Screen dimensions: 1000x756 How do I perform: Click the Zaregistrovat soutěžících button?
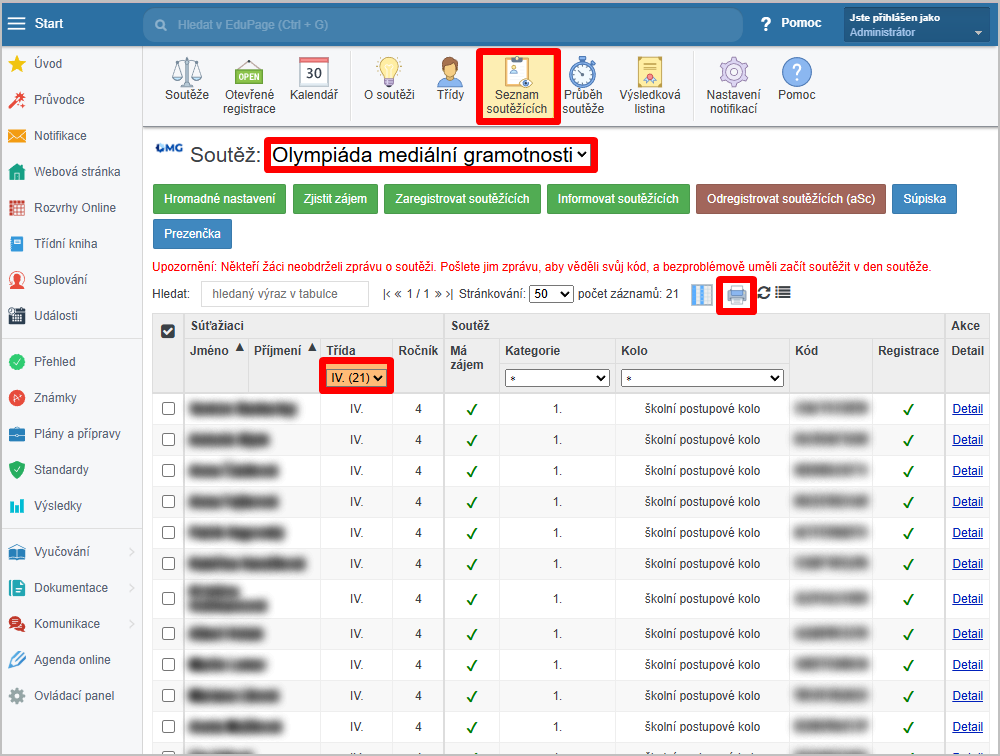pos(461,199)
